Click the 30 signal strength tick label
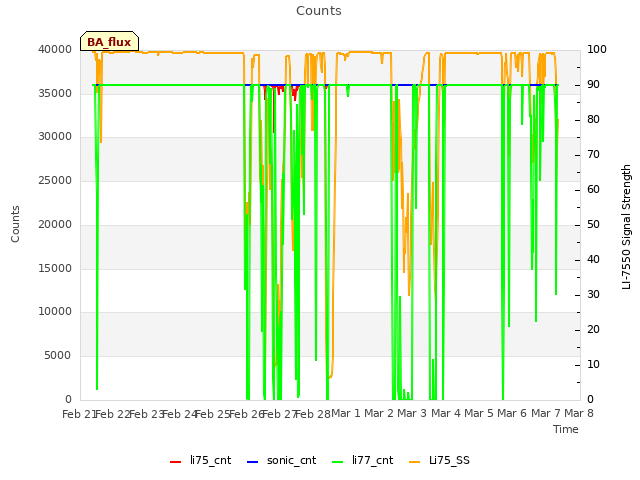 [593, 295]
